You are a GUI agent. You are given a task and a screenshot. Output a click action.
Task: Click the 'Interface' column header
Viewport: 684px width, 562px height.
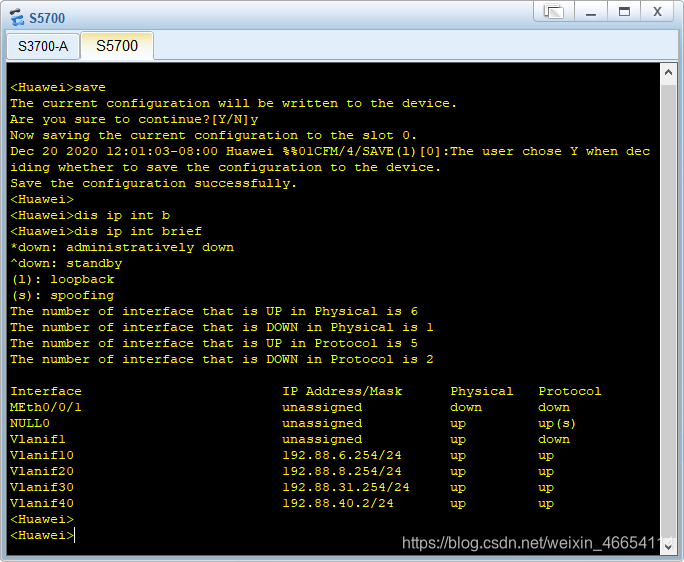click(x=46, y=391)
